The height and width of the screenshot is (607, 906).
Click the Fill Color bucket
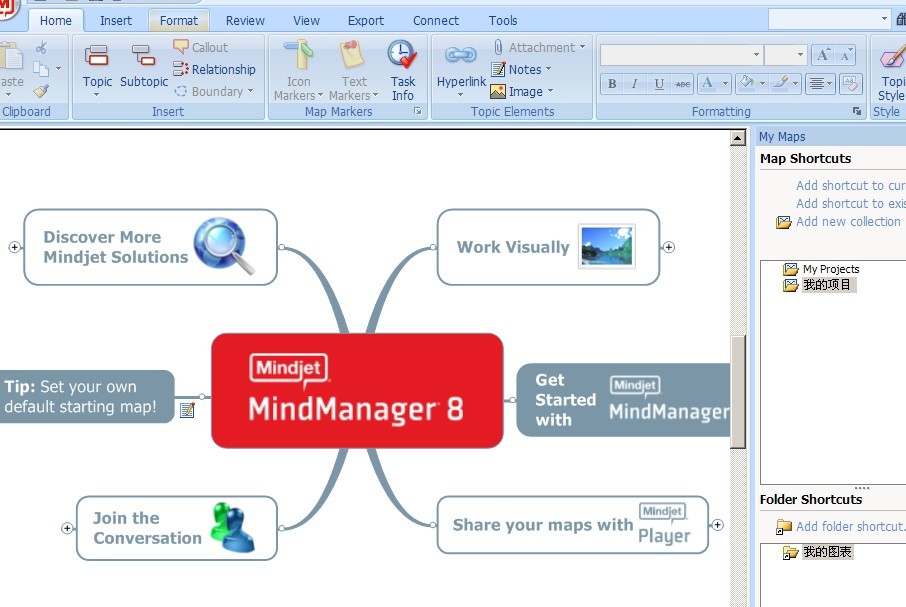pos(747,84)
